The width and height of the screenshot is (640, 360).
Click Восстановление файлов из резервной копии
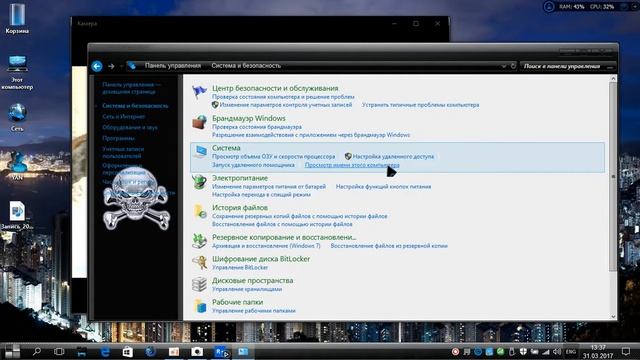point(389,246)
